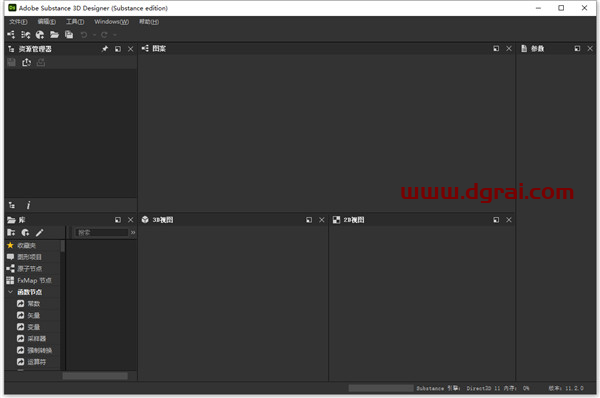Click the 3D视图 cube panel icon
This screenshot has width=600, height=398.
(145, 220)
